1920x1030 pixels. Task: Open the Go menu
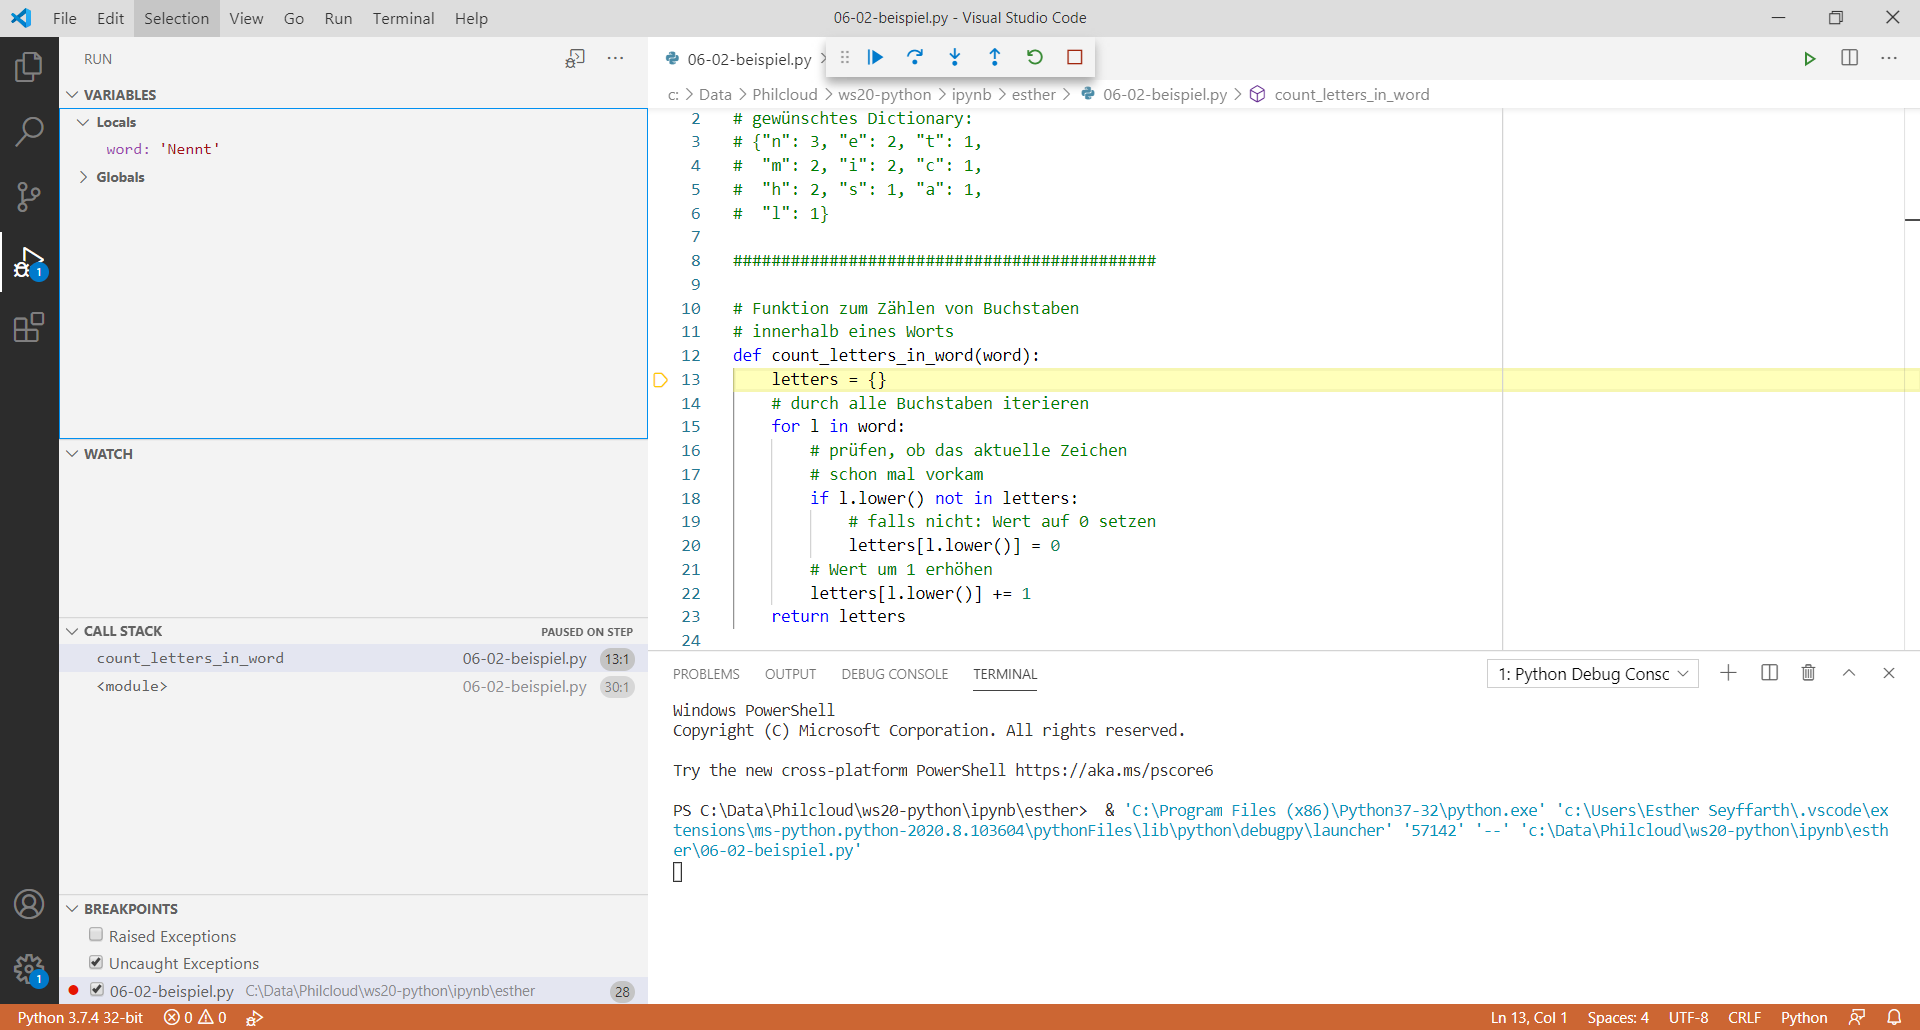294,18
